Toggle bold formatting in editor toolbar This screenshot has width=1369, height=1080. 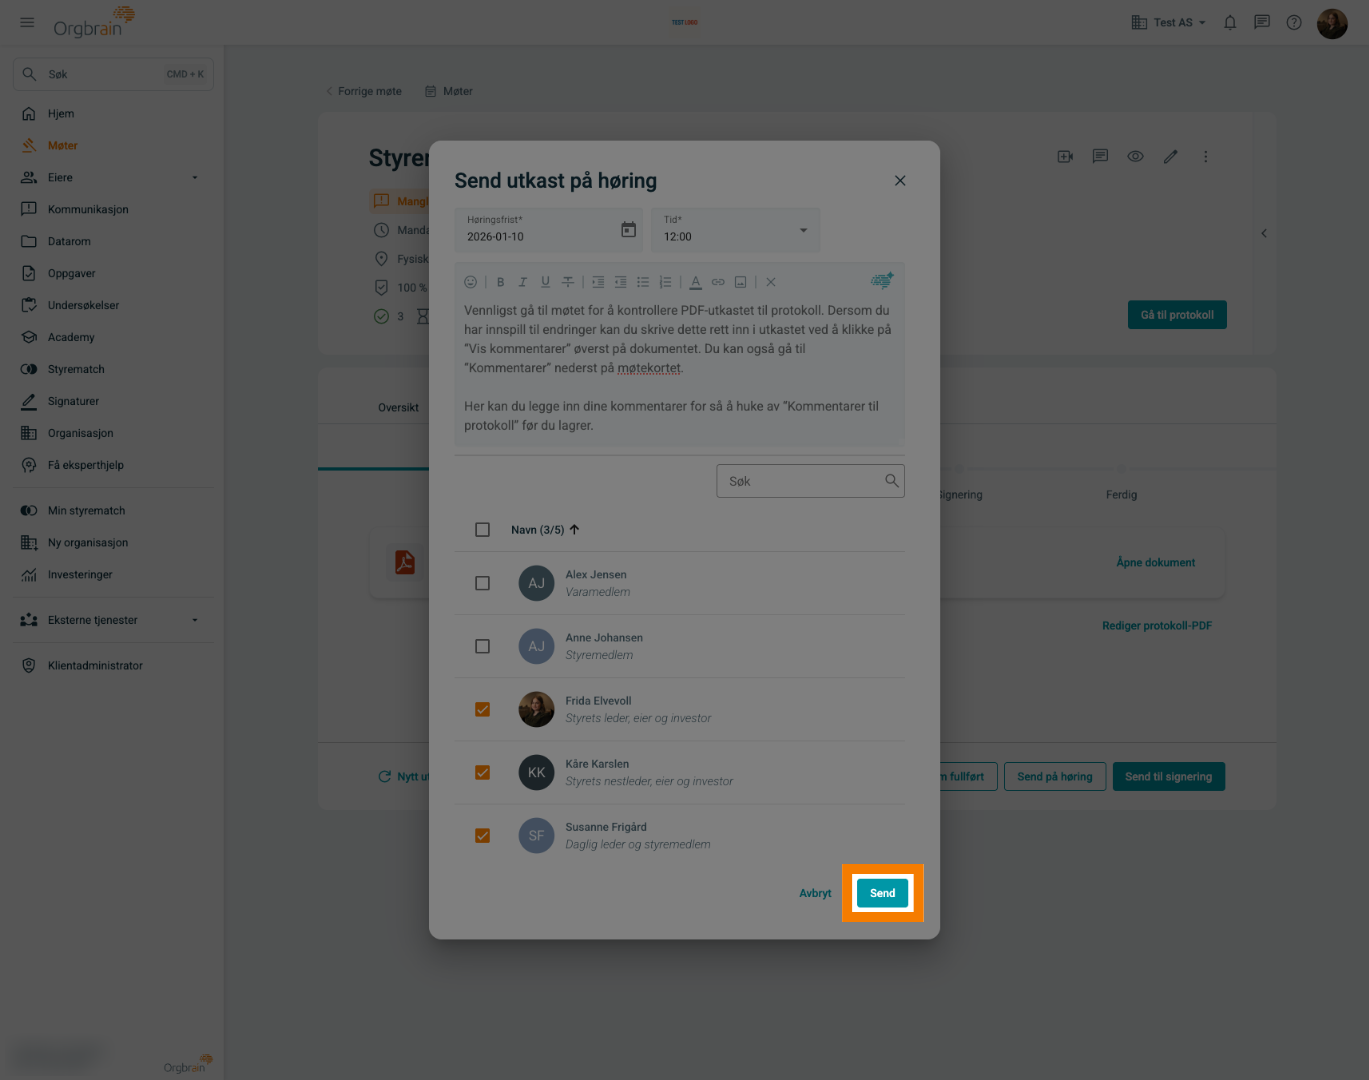click(x=500, y=282)
